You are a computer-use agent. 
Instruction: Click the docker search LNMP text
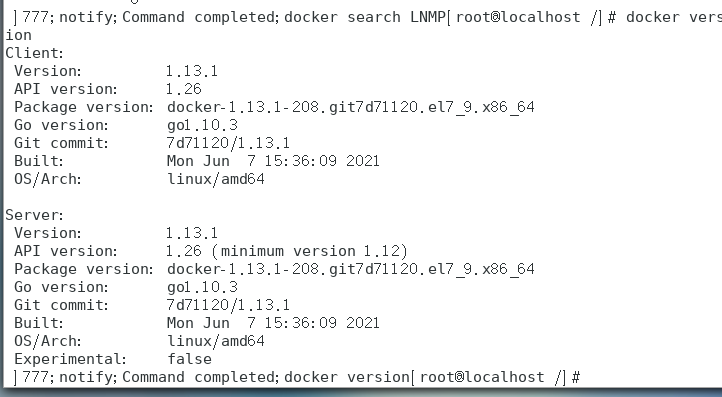365,17
